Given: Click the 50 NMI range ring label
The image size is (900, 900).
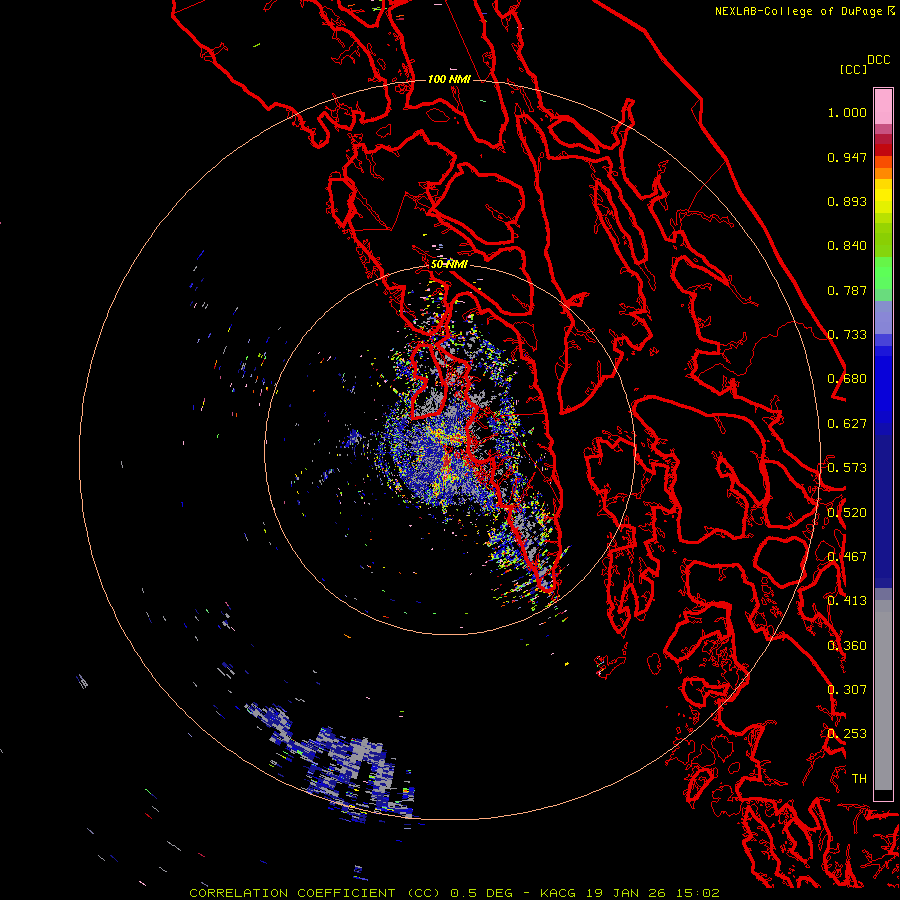Looking at the screenshot, I should tap(449, 265).
